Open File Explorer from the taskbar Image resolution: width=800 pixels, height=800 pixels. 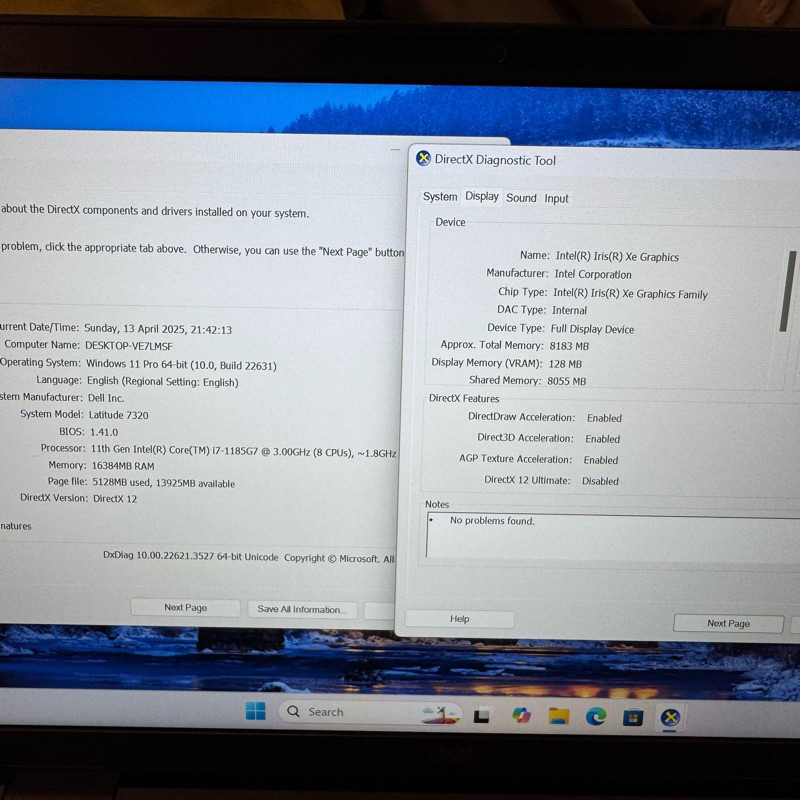[559, 716]
